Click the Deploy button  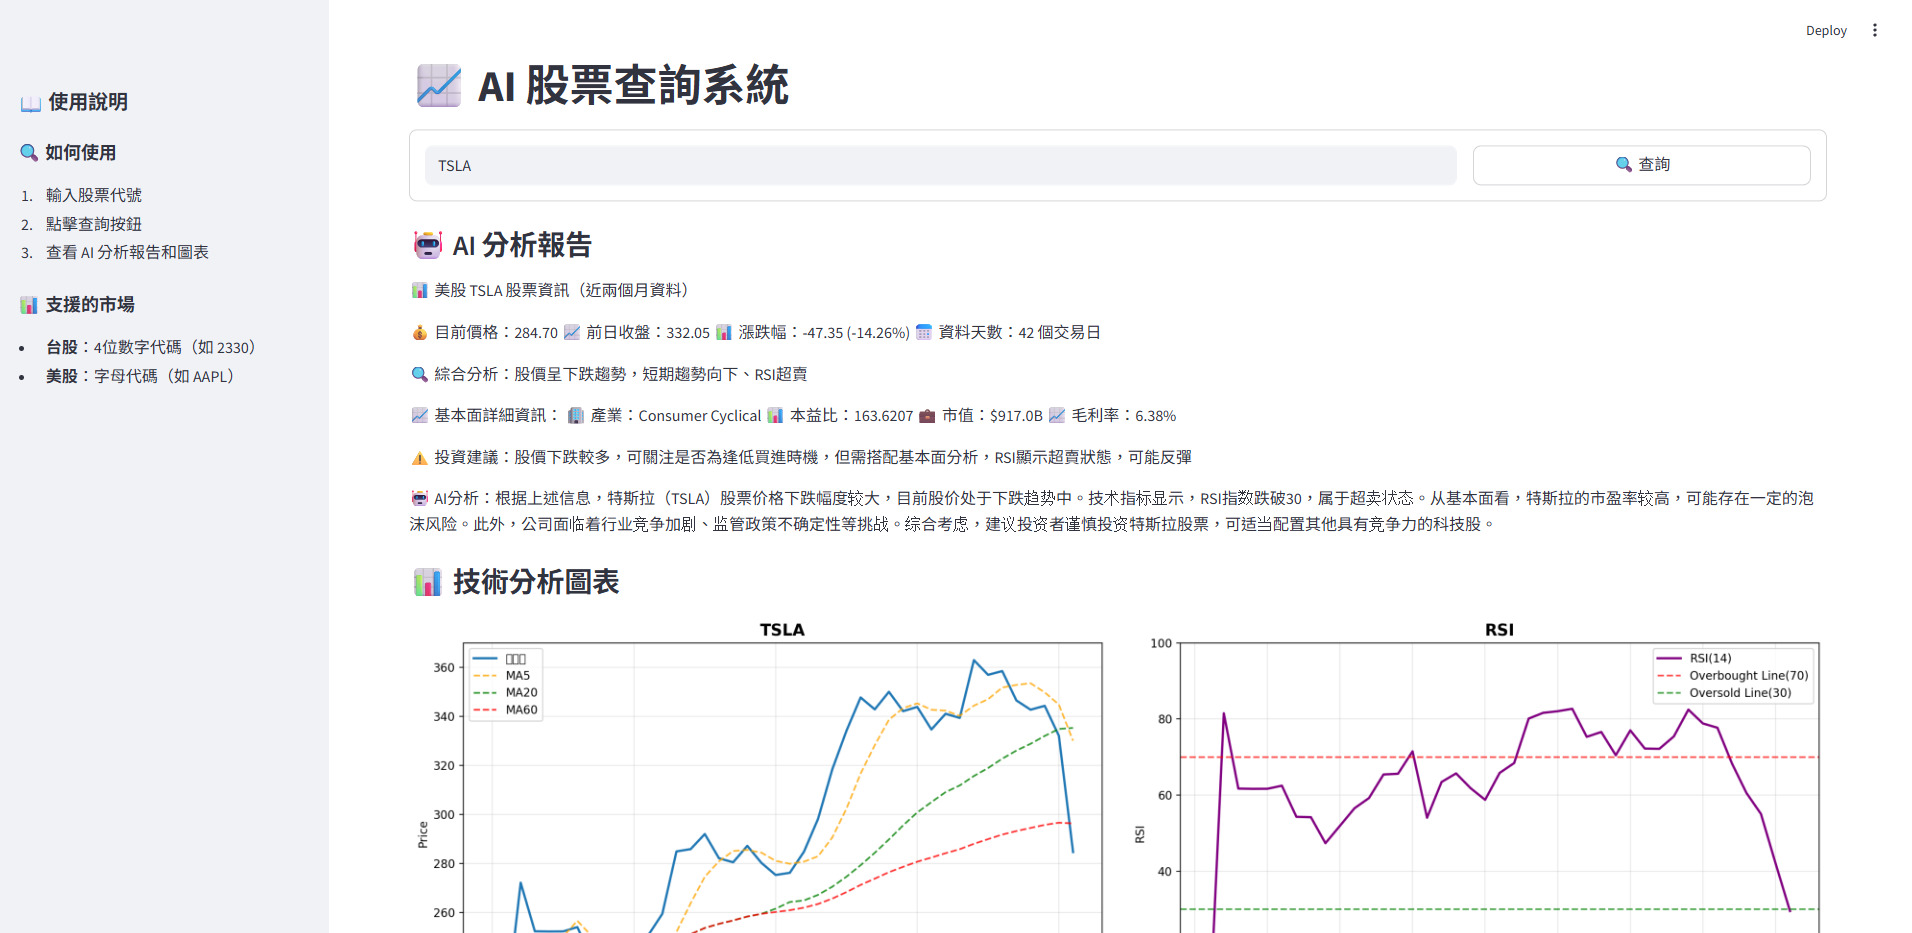[x=1825, y=31]
